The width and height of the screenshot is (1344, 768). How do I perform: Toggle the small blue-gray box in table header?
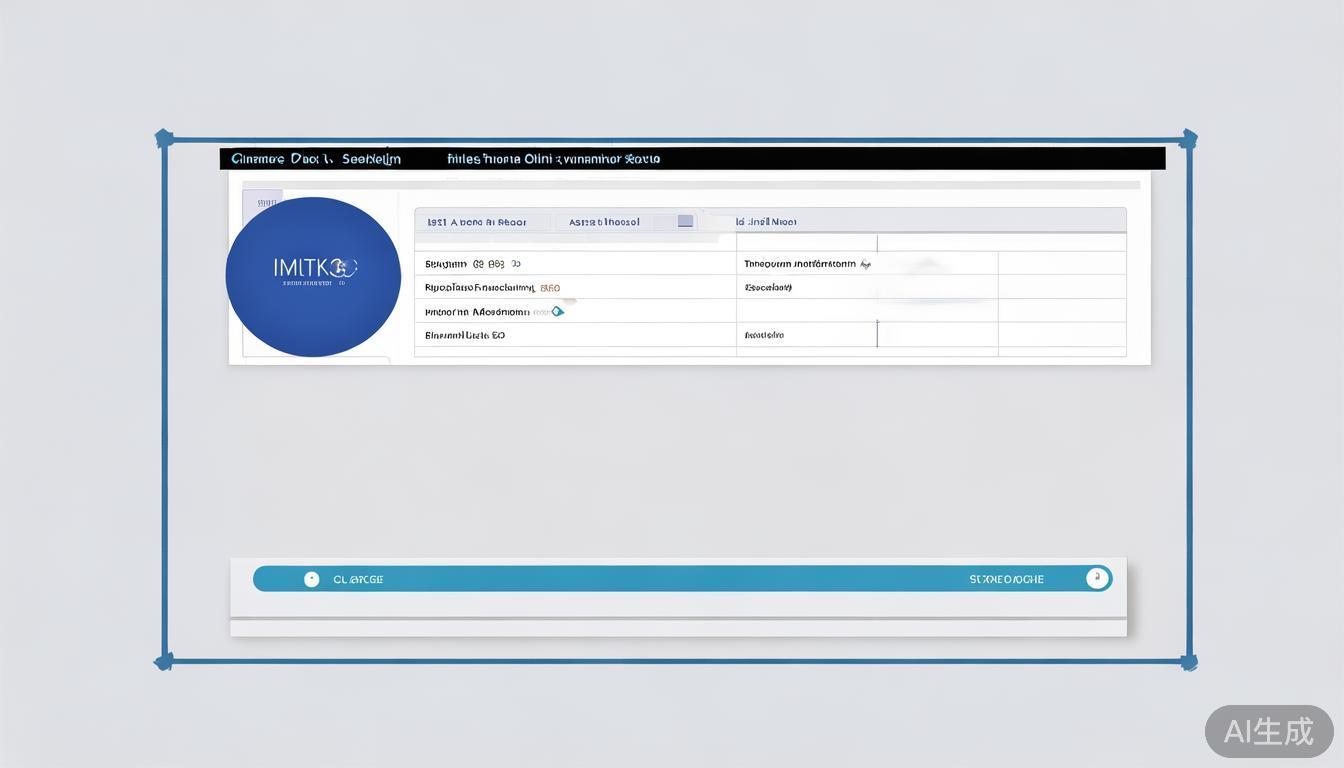[685, 221]
